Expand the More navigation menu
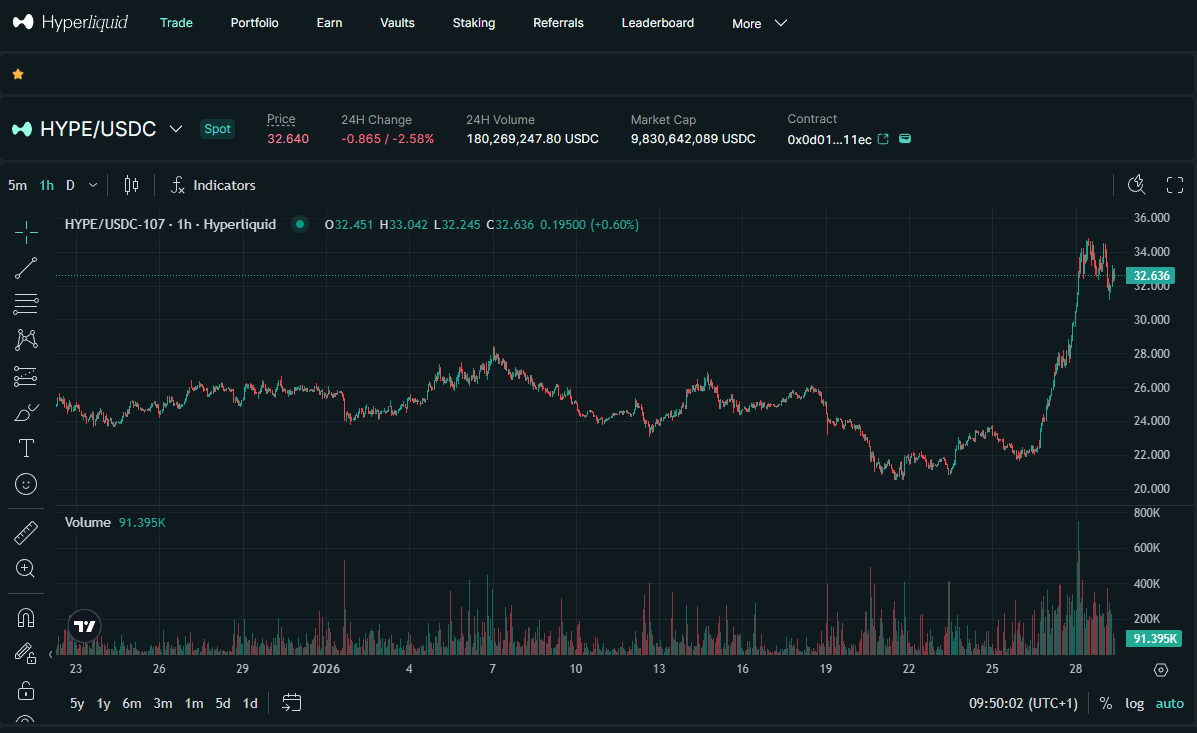1197x733 pixels. pyautogui.click(x=759, y=23)
